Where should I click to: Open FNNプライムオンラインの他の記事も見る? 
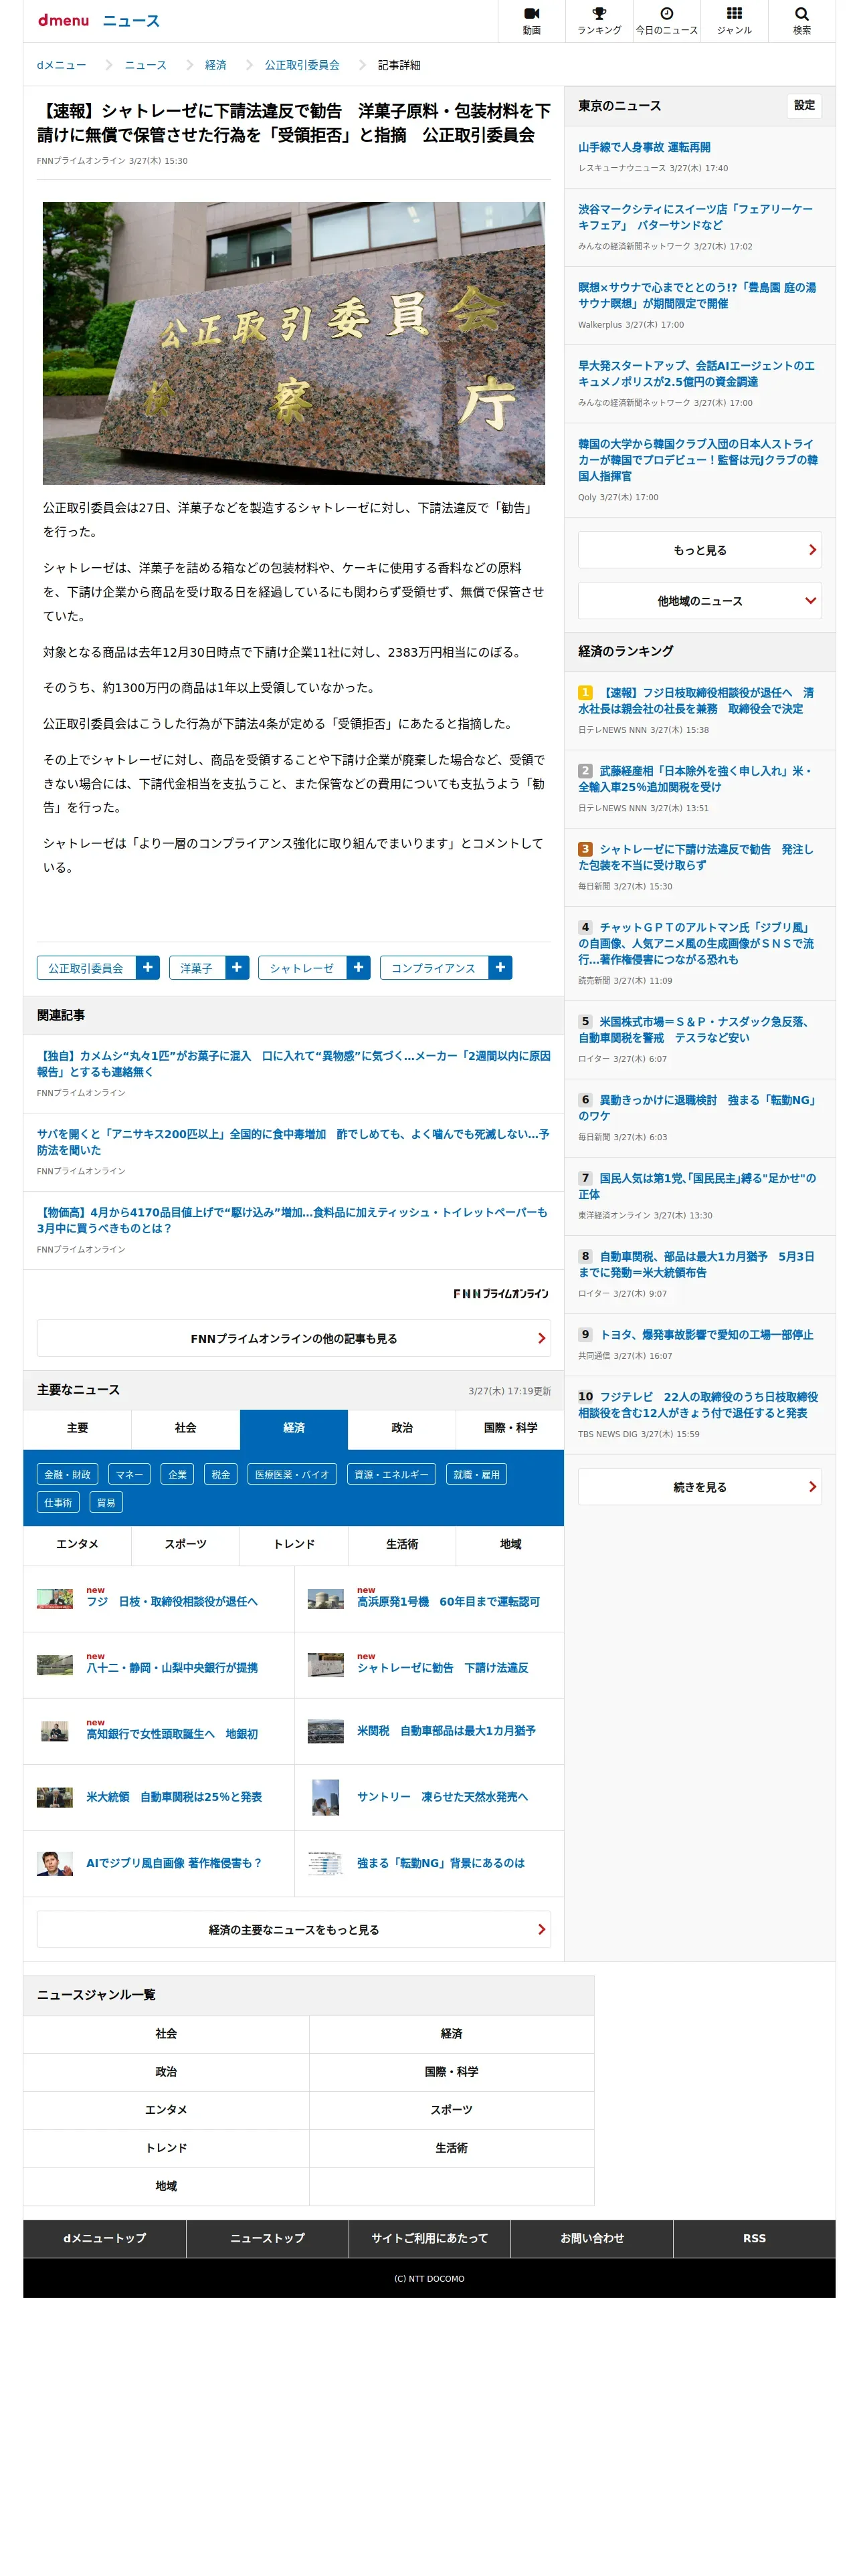tap(293, 1338)
